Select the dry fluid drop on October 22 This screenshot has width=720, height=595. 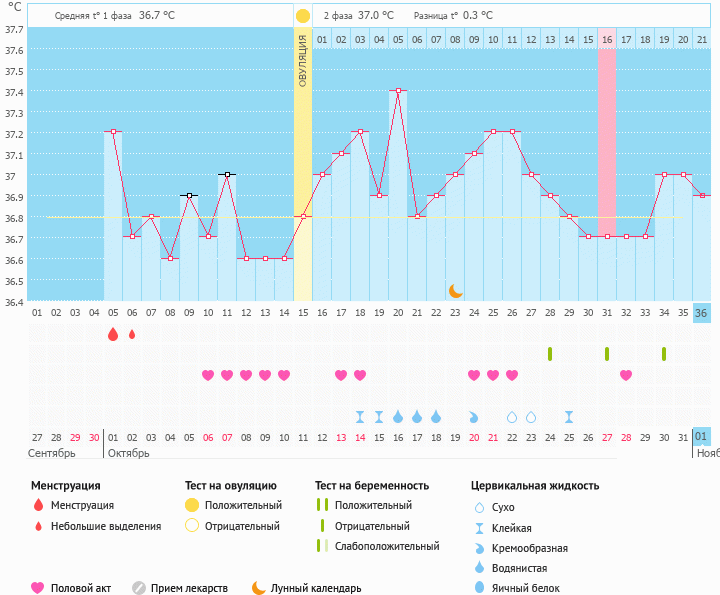click(512, 416)
